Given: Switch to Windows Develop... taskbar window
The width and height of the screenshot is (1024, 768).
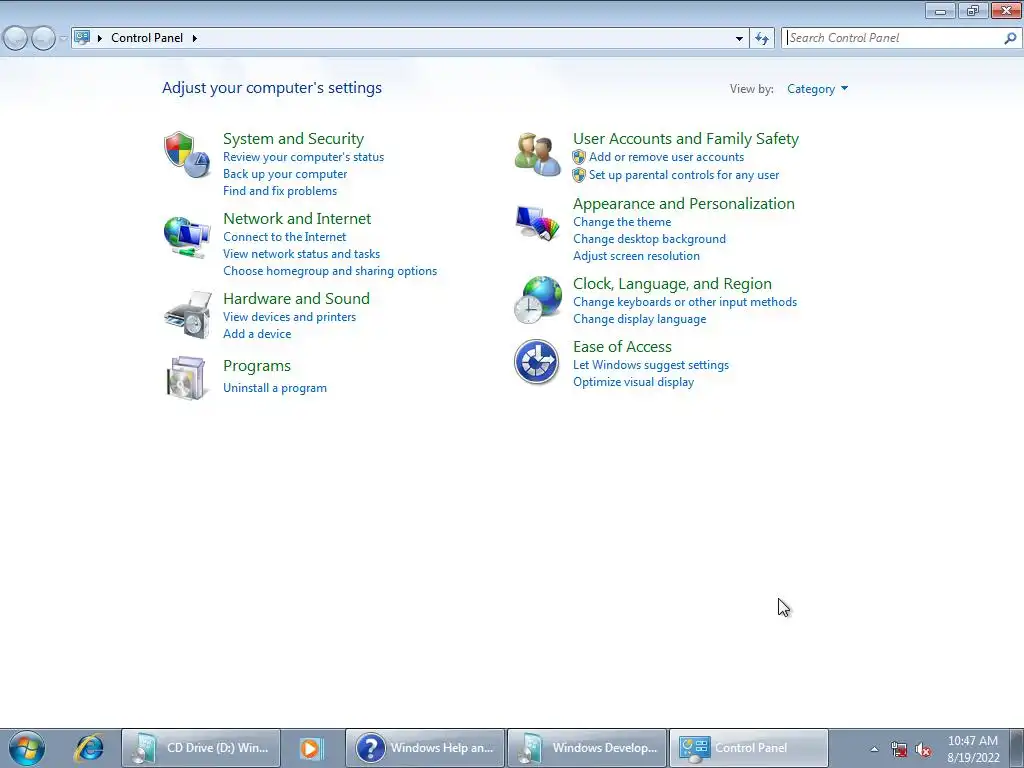Looking at the screenshot, I should pos(587,748).
